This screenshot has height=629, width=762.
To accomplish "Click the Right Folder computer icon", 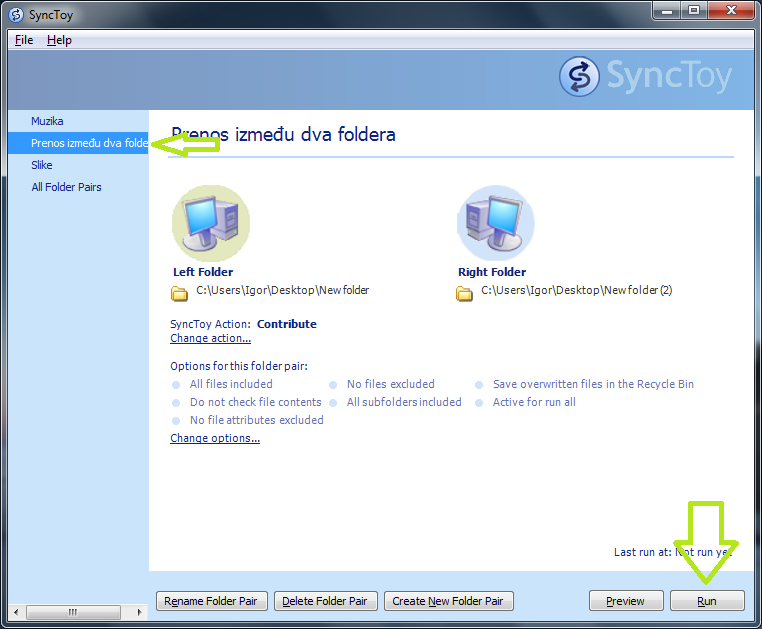I will coord(496,223).
